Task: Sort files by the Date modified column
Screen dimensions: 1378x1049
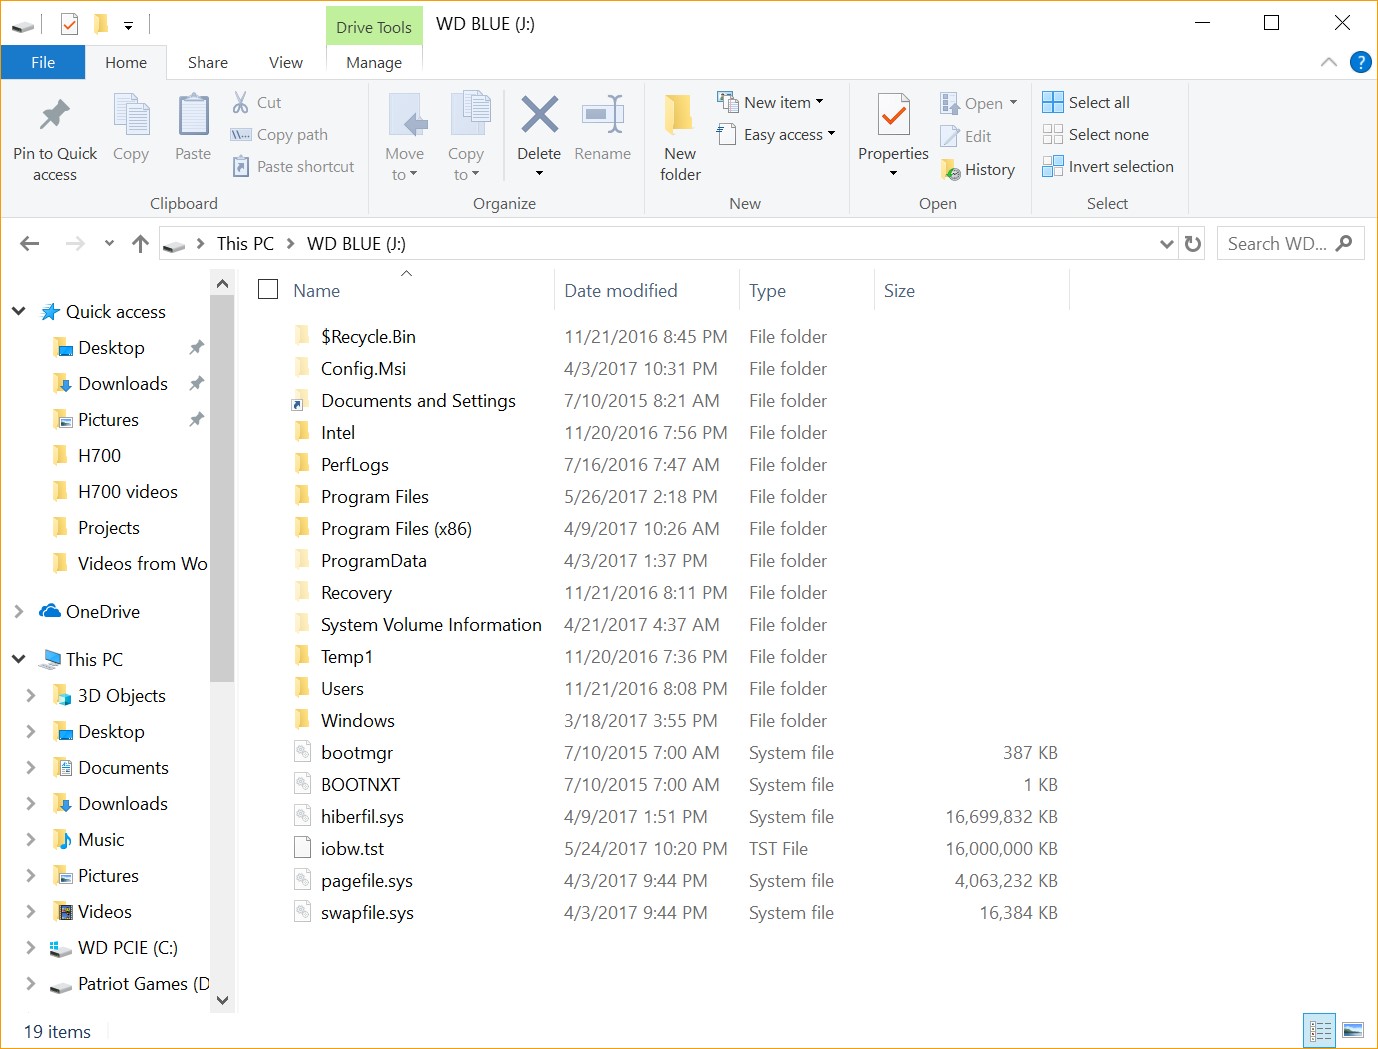Action: tap(620, 291)
